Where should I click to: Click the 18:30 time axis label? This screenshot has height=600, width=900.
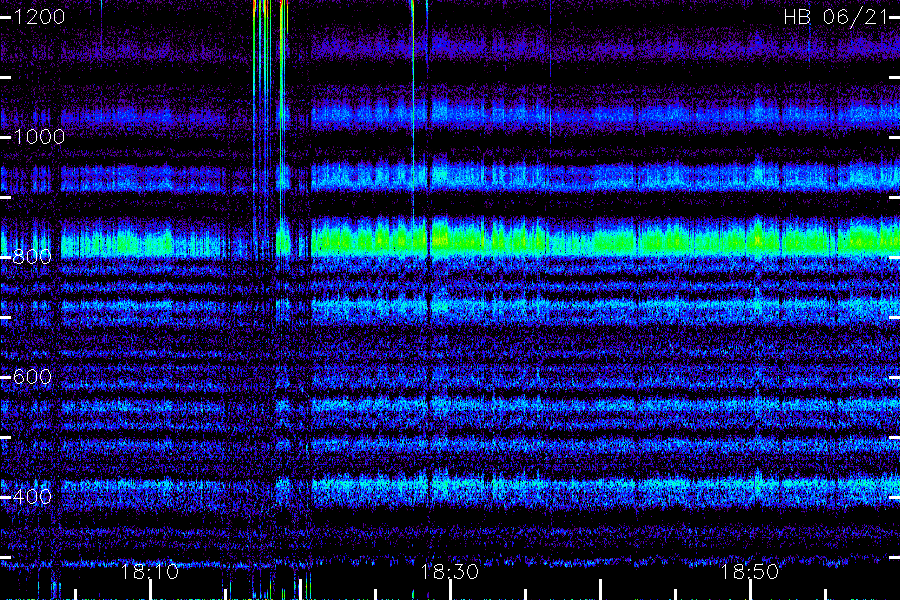(449, 572)
